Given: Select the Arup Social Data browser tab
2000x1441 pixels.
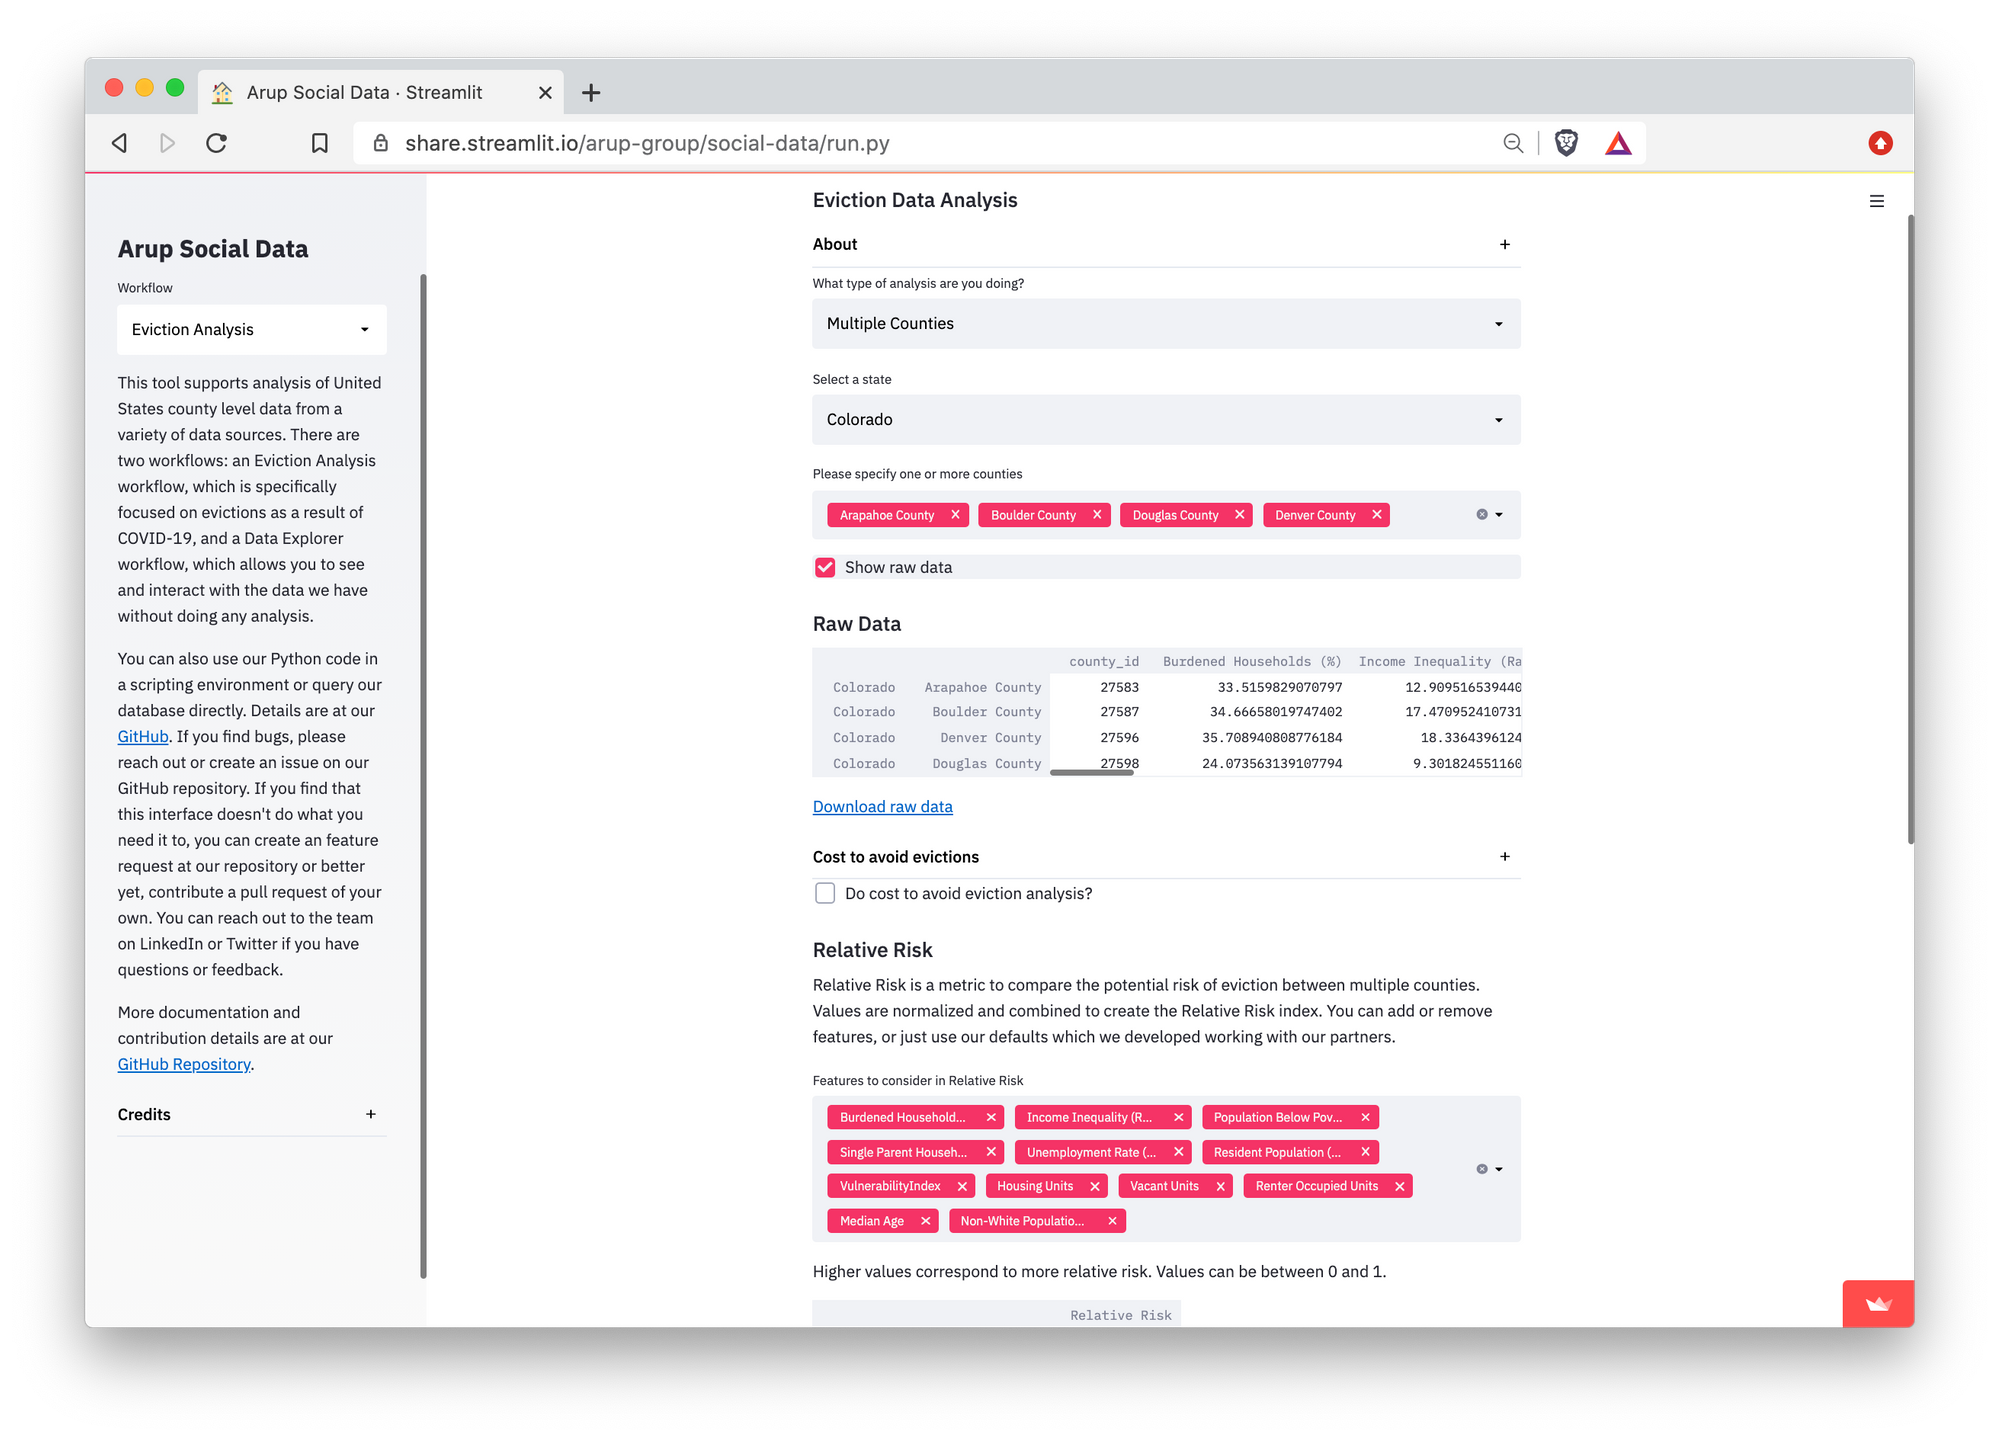Looking at the screenshot, I should (380, 93).
